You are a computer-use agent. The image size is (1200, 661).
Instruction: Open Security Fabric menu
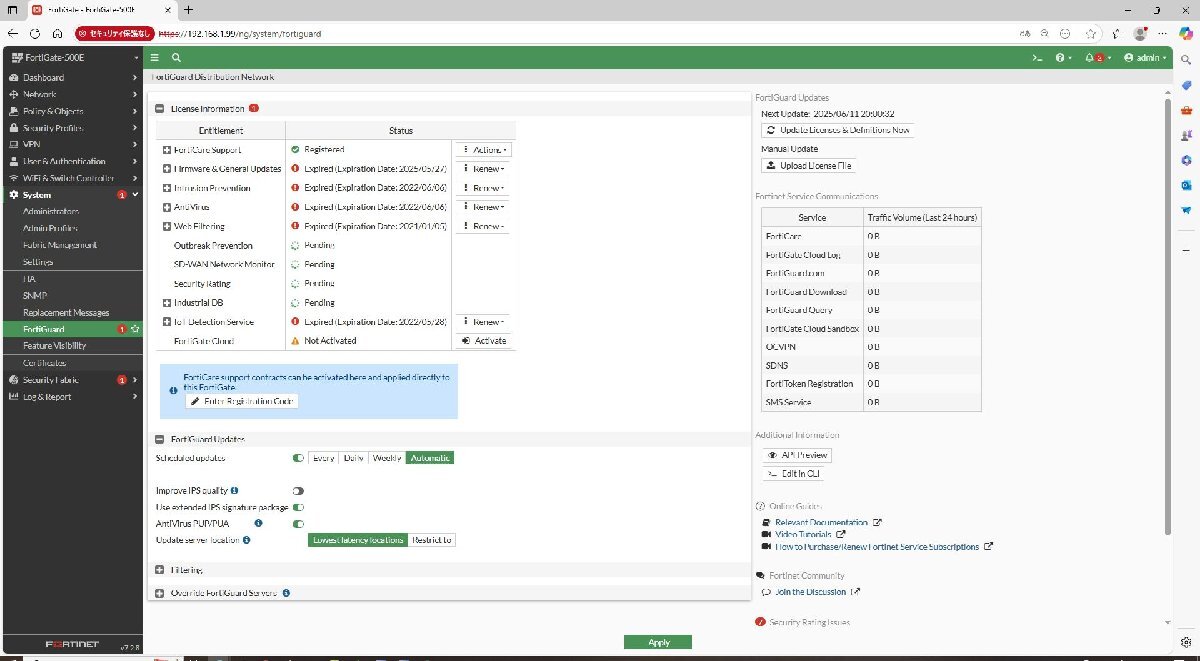[72, 380]
